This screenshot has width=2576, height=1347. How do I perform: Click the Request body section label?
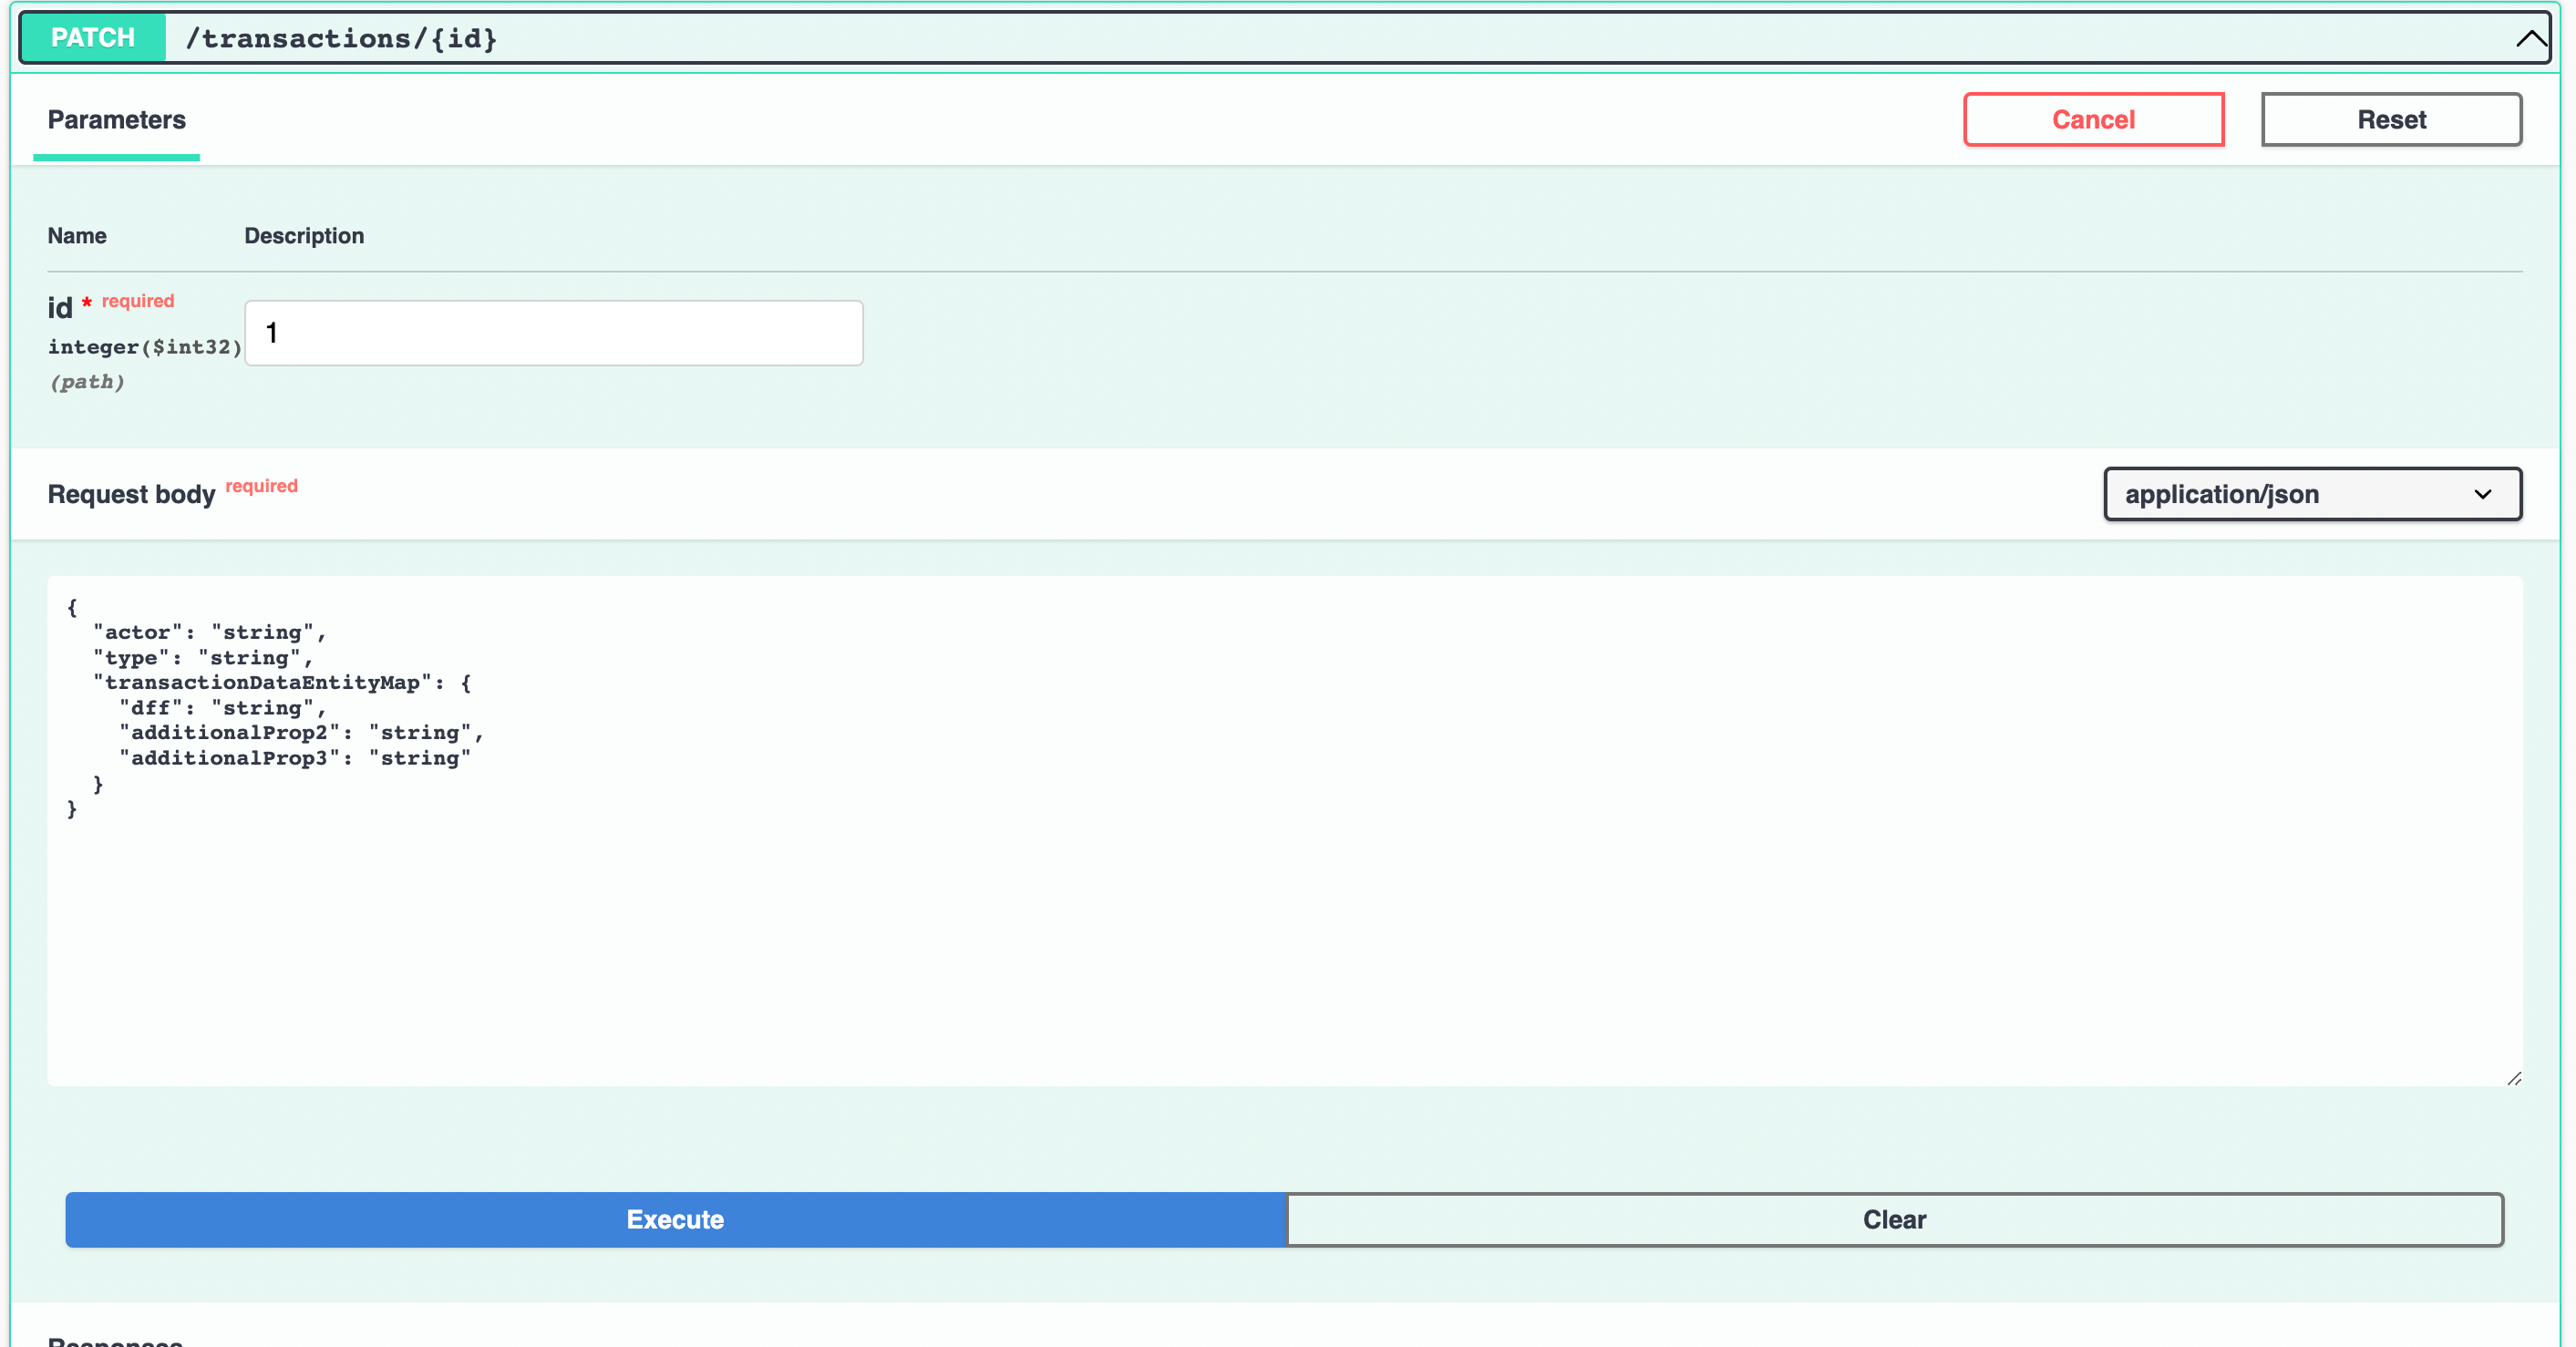coord(131,495)
